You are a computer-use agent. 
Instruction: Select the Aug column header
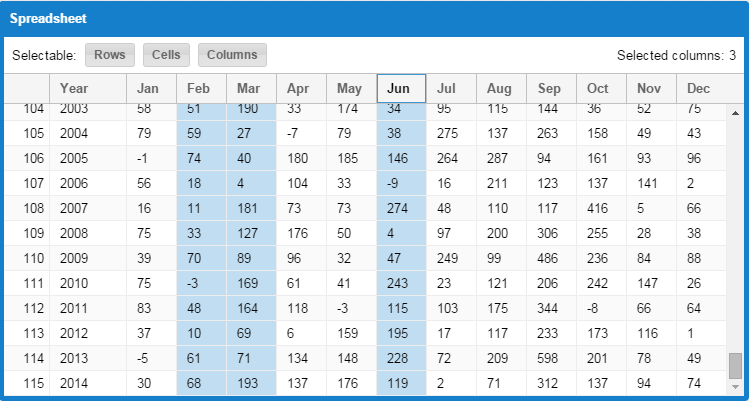[x=499, y=88]
